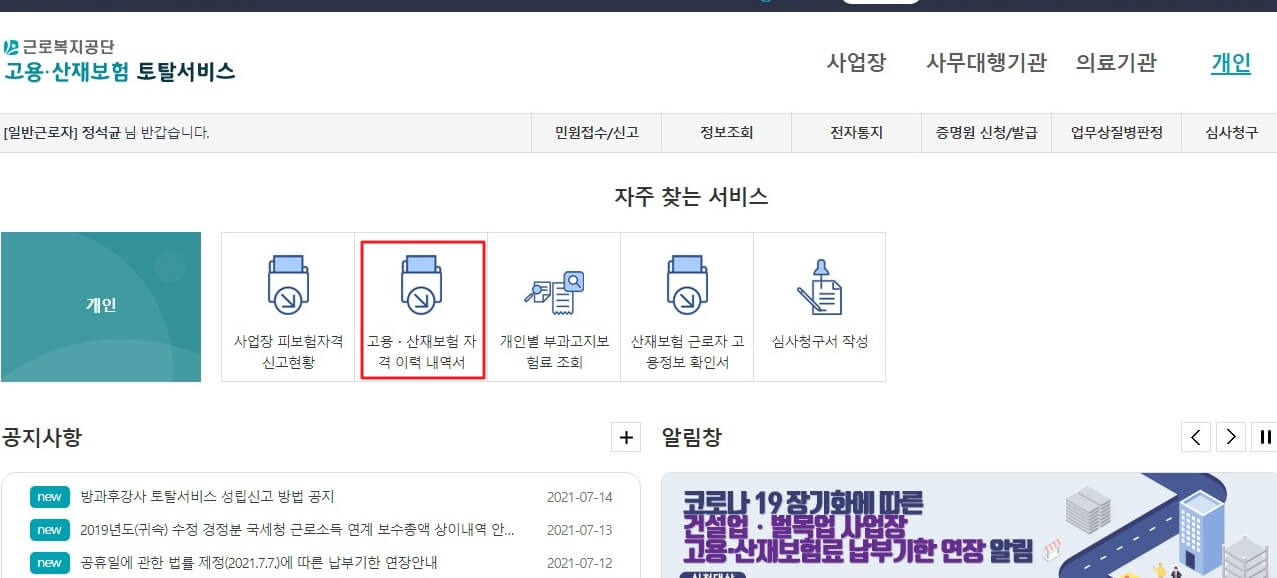Expand the 민원접수/신고 menu

[597, 132]
